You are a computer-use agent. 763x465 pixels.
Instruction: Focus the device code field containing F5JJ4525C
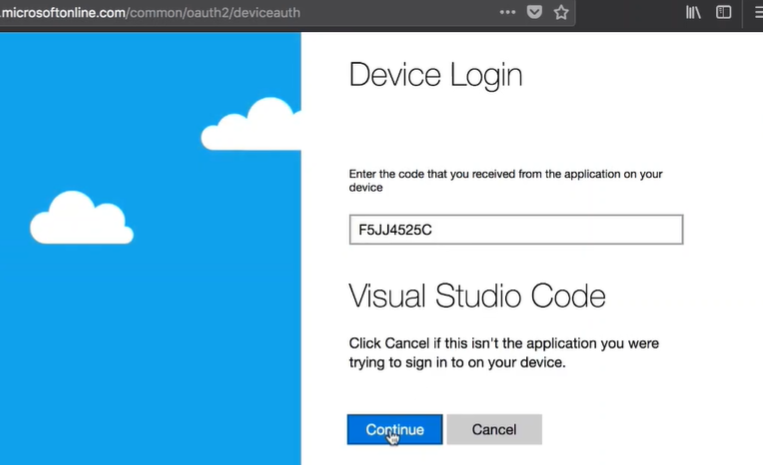tap(515, 230)
